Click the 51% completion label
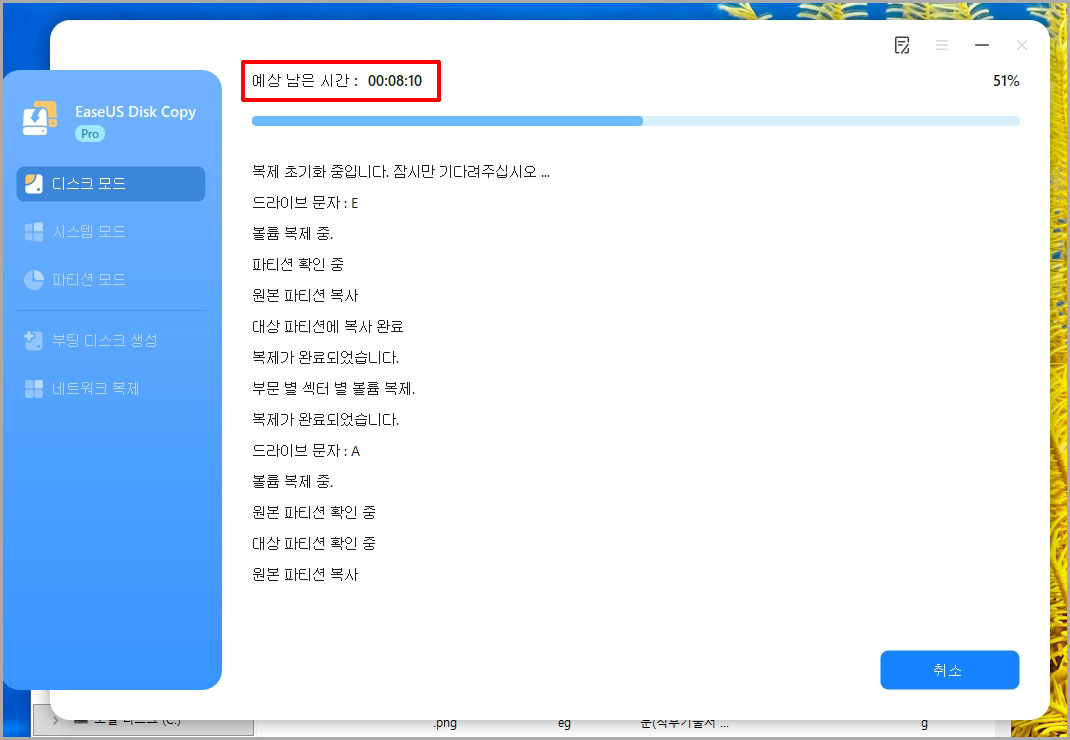 coord(1005,80)
